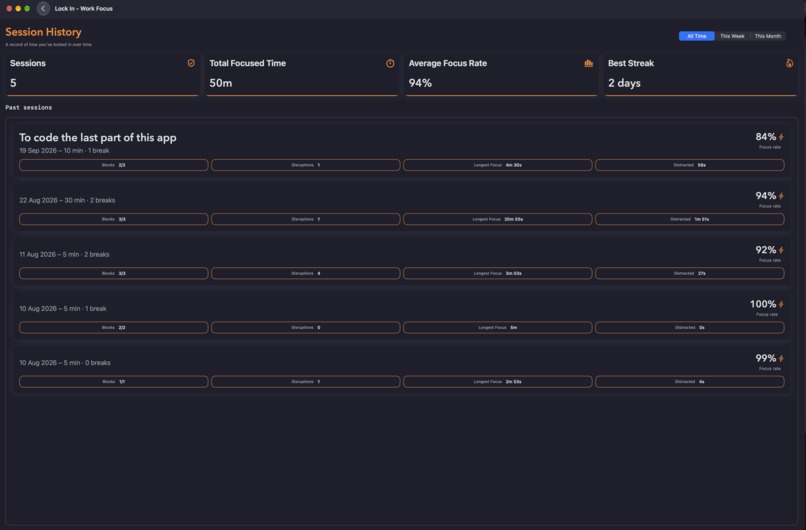This screenshot has width=806, height=530.
Task: Click the Best Streak 2 days value
Action: point(624,83)
